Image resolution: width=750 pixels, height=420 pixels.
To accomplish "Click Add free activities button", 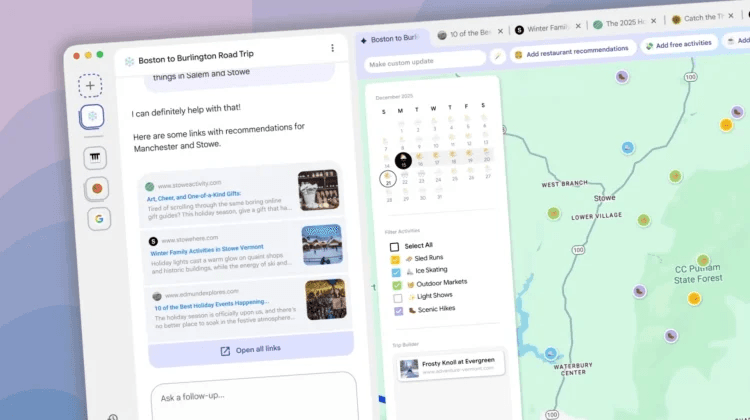I will coord(678,44).
